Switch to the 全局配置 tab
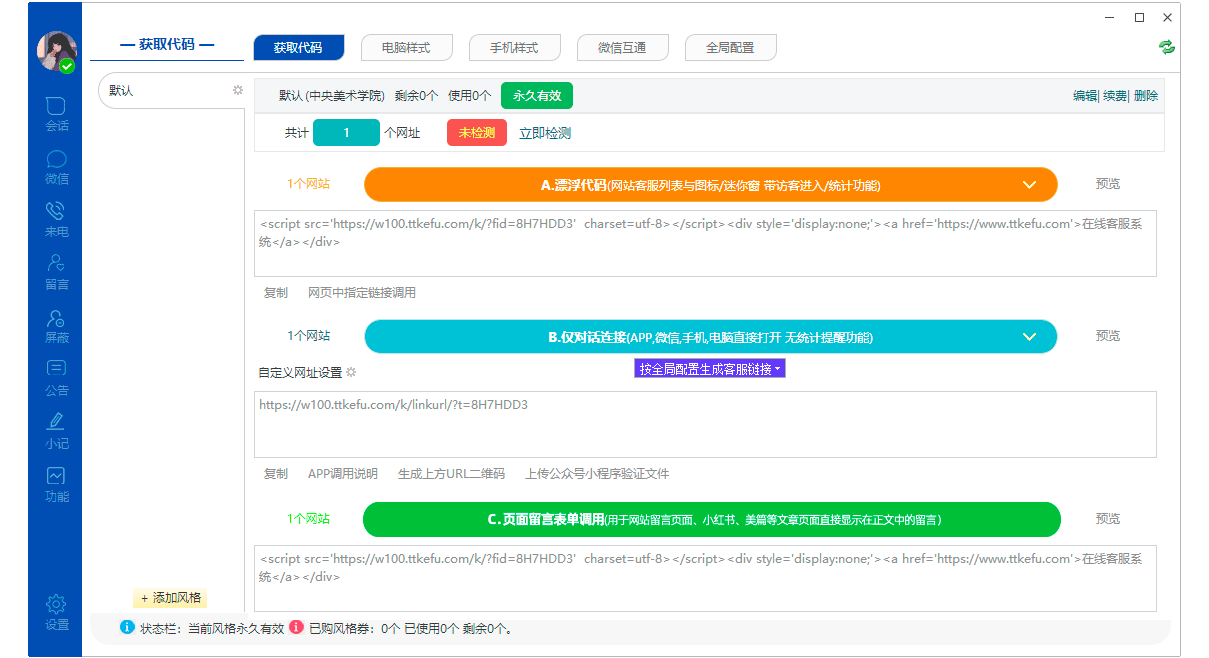This screenshot has width=1209, height=658. click(730, 47)
